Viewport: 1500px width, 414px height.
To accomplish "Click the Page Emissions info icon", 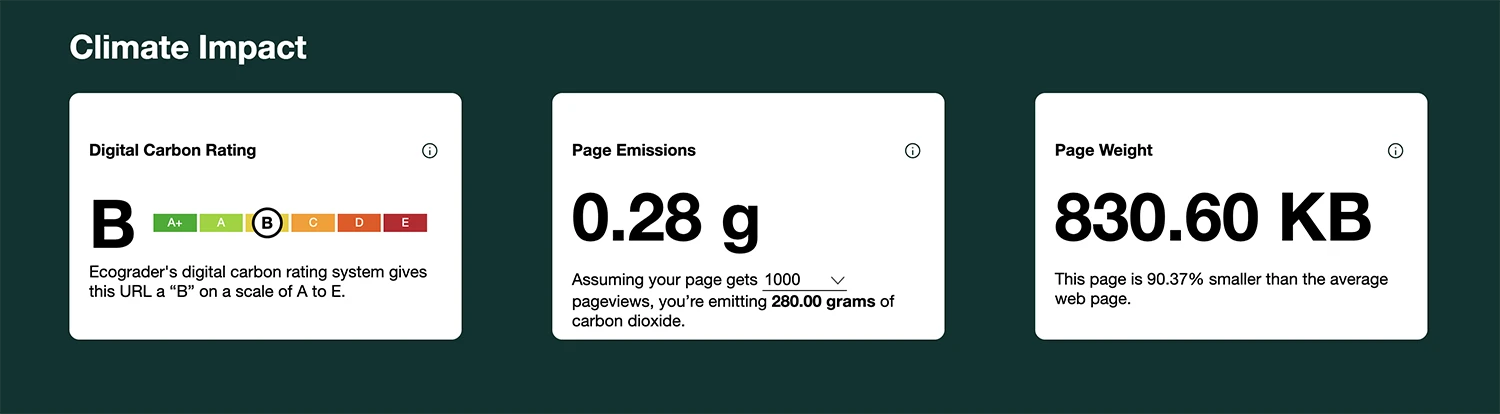I will 912,151.
